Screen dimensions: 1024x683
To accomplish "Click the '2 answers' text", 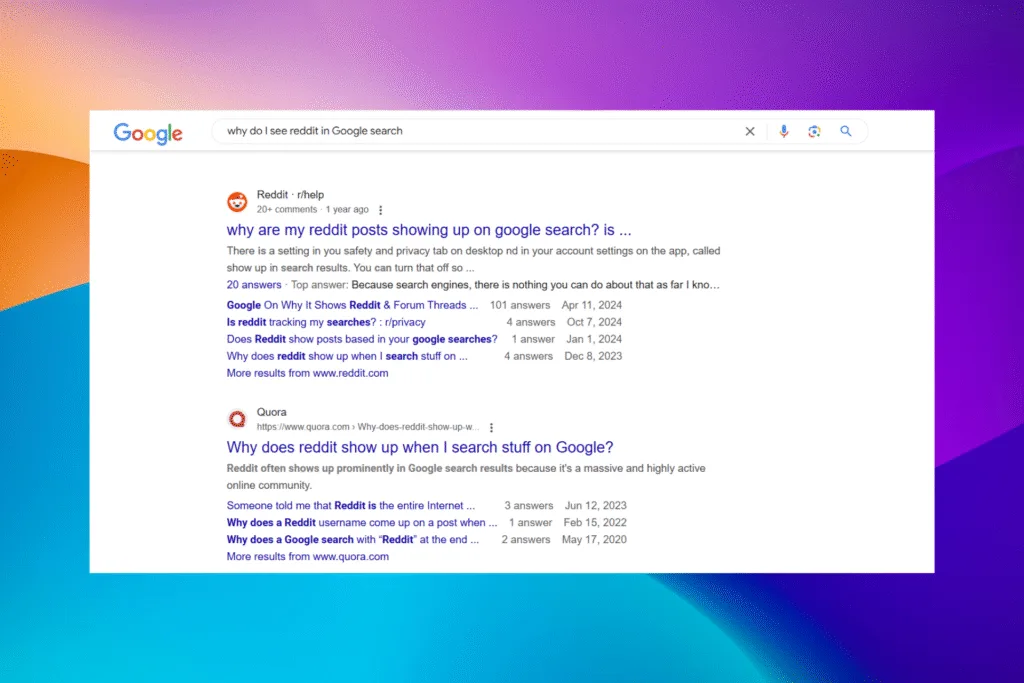I will (x=526, y=539).
